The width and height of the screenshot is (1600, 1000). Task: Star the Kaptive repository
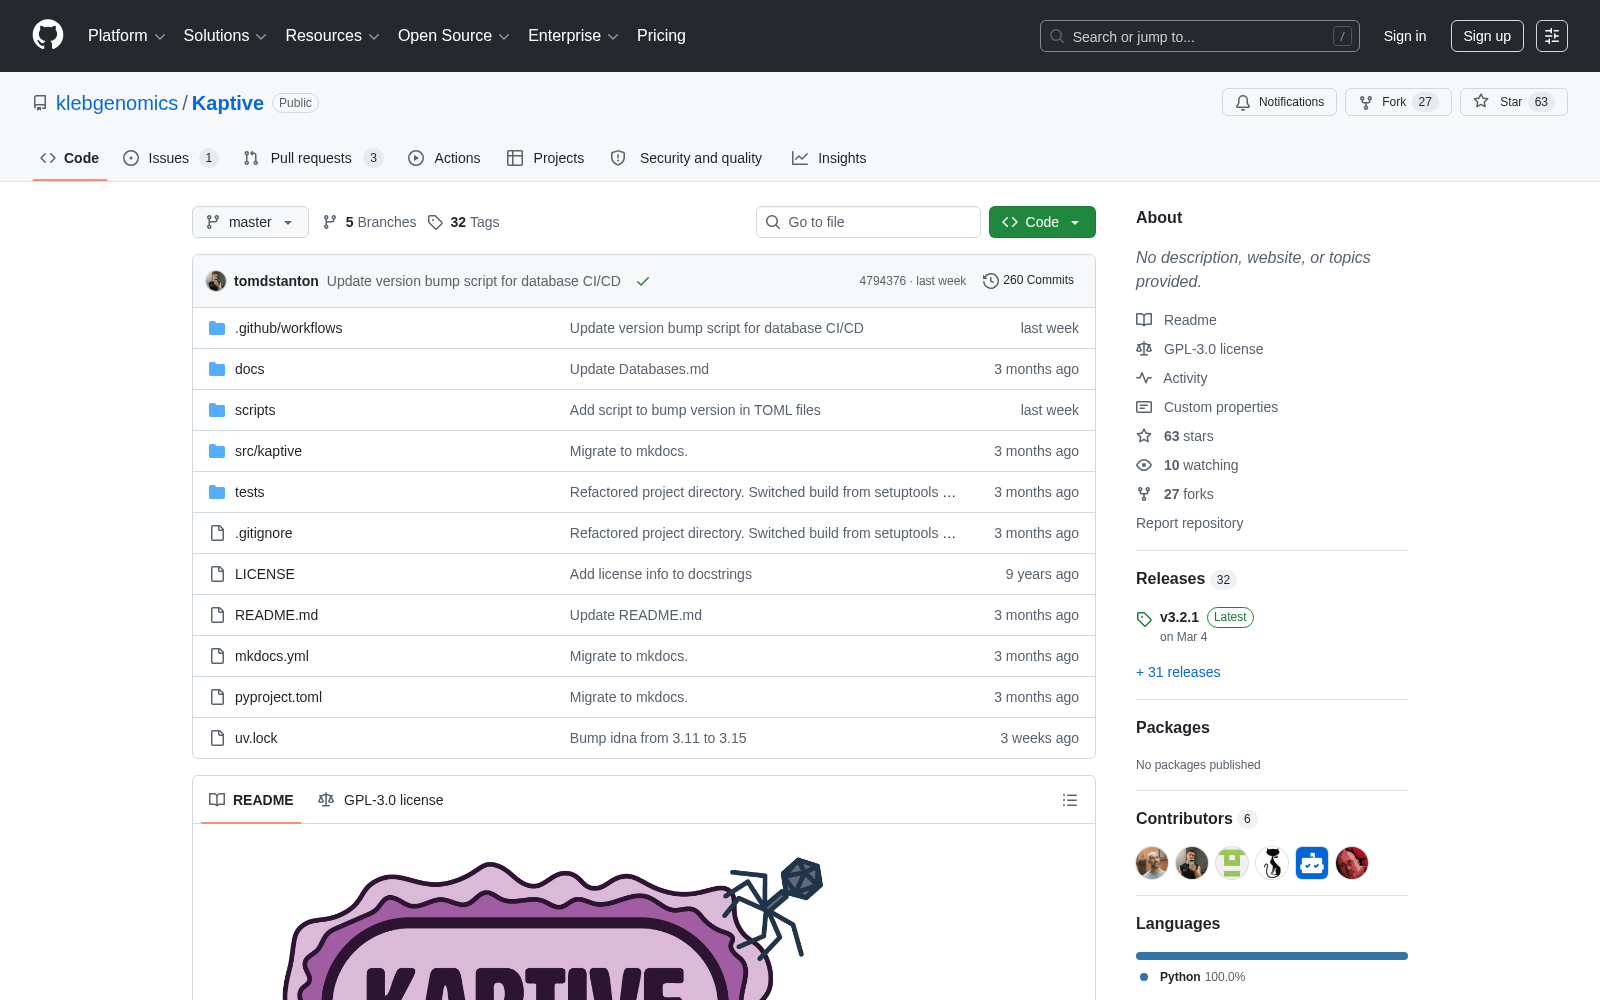1514,102
